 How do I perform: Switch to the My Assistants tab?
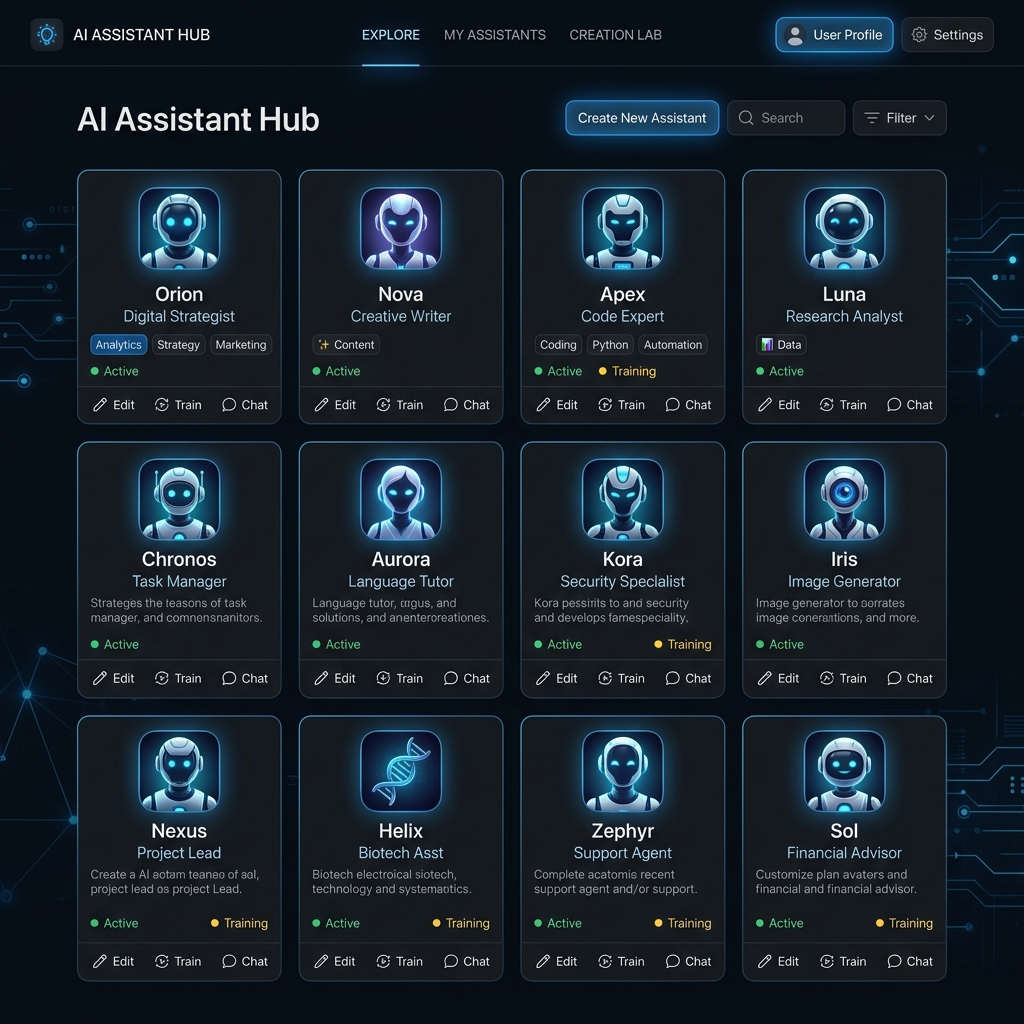click(495, 35)
